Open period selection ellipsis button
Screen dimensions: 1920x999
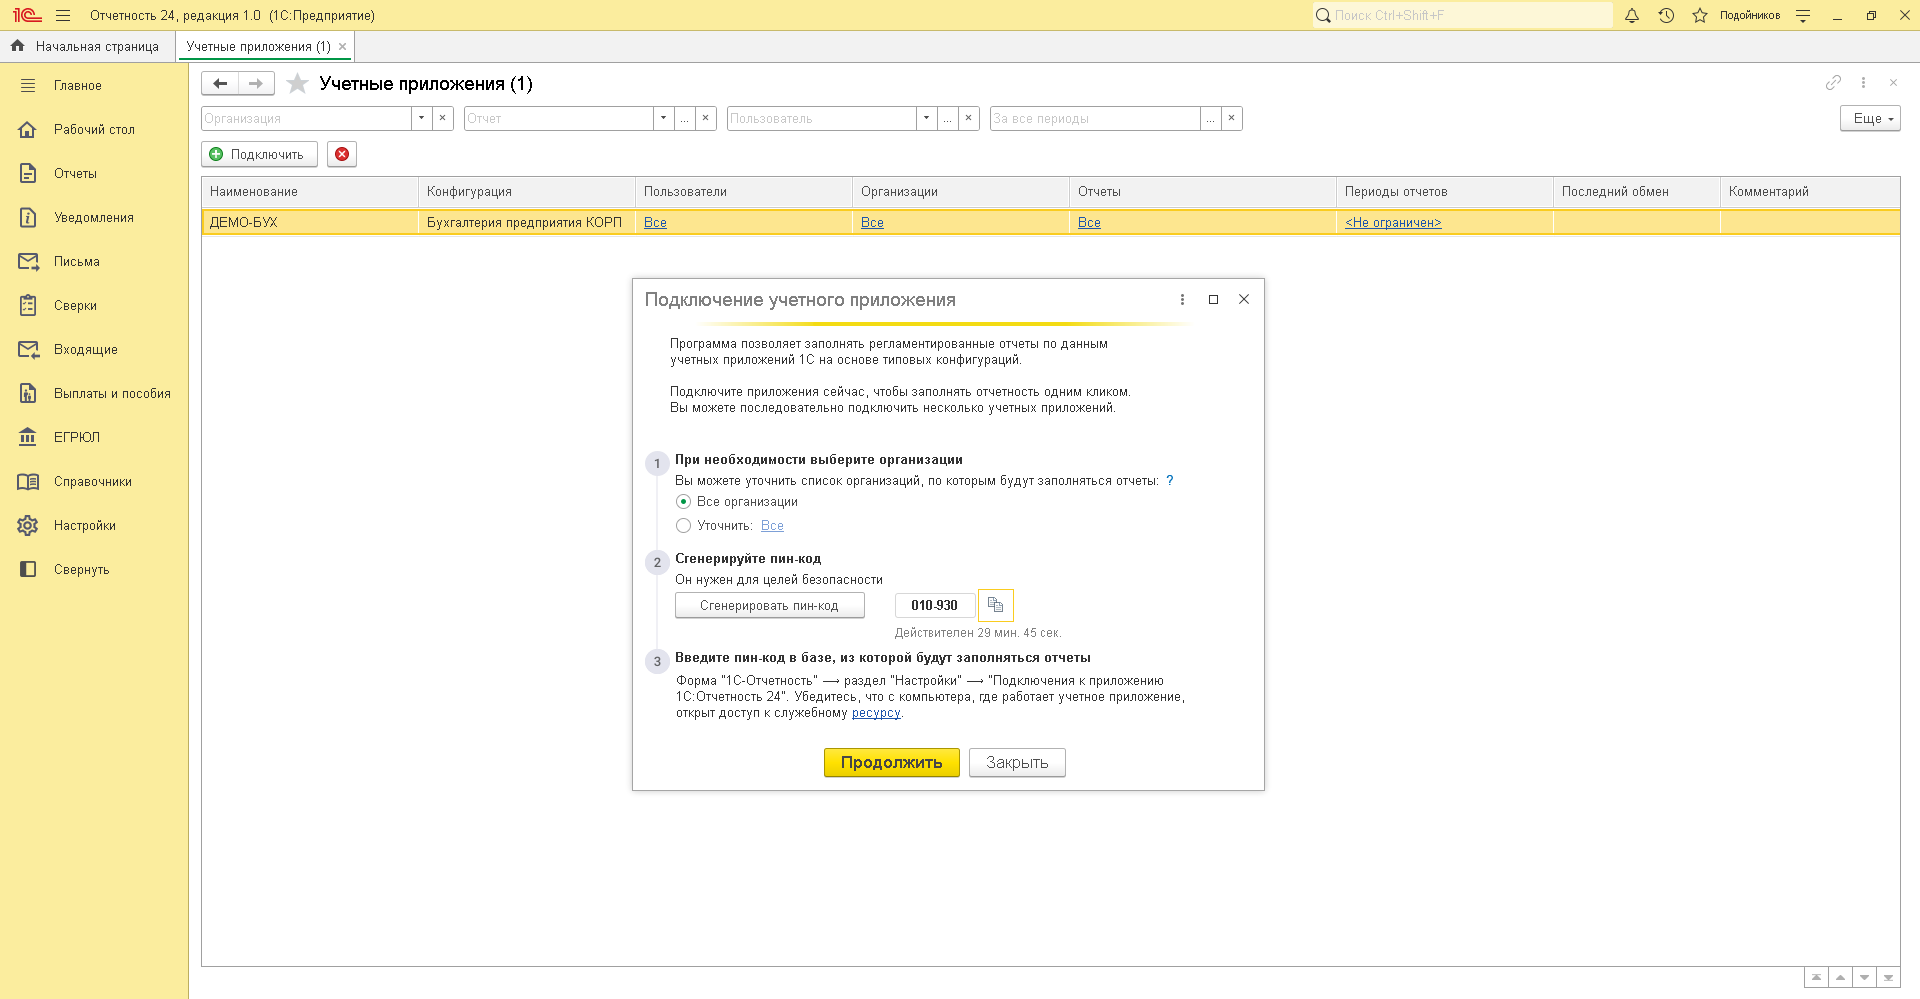1210,118
